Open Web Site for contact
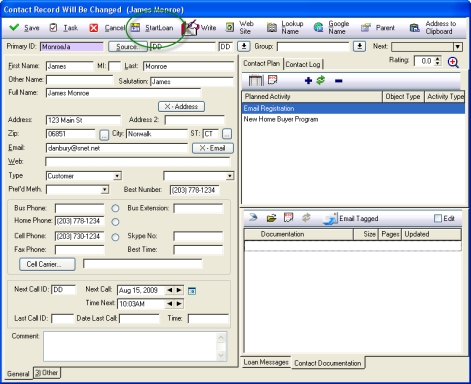 point(240,27)
